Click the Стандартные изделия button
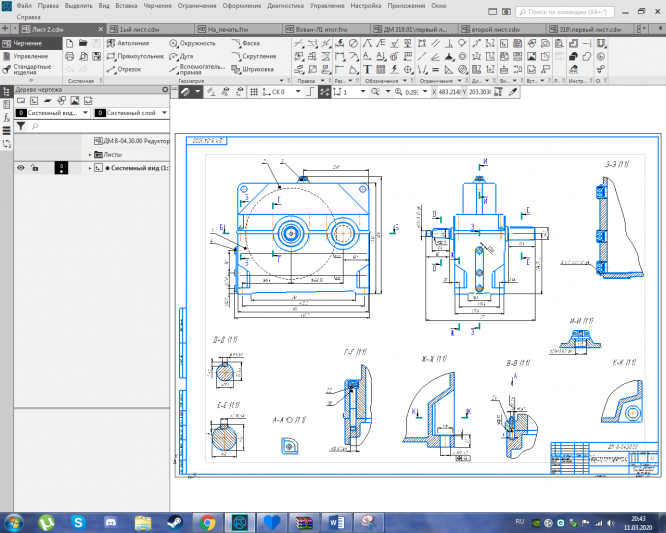This screenshot has width=666, height=533. tap(30, 71)
